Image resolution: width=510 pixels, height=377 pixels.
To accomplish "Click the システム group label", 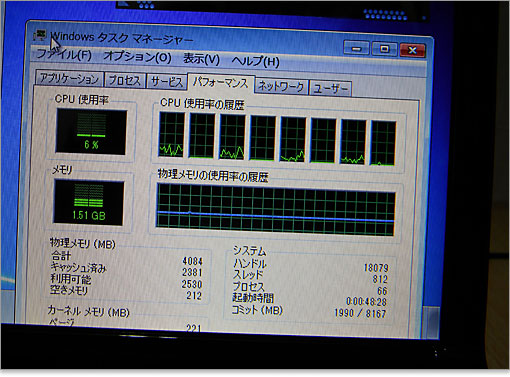I will (x=249, y=251).
